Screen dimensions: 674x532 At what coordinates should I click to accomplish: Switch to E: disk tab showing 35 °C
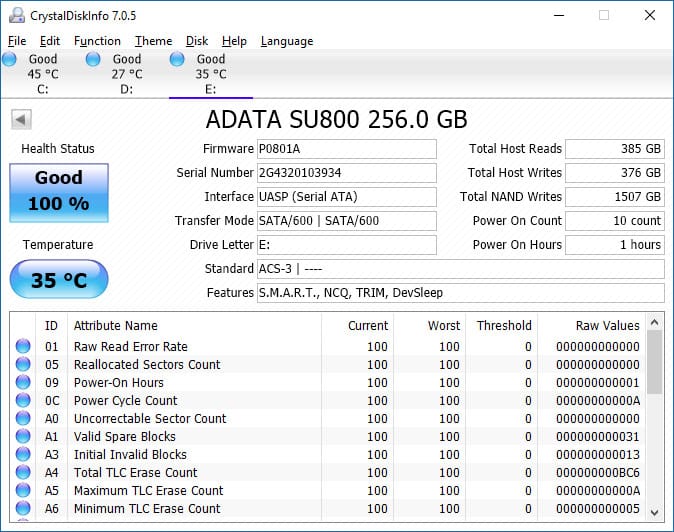click(211, 73)
